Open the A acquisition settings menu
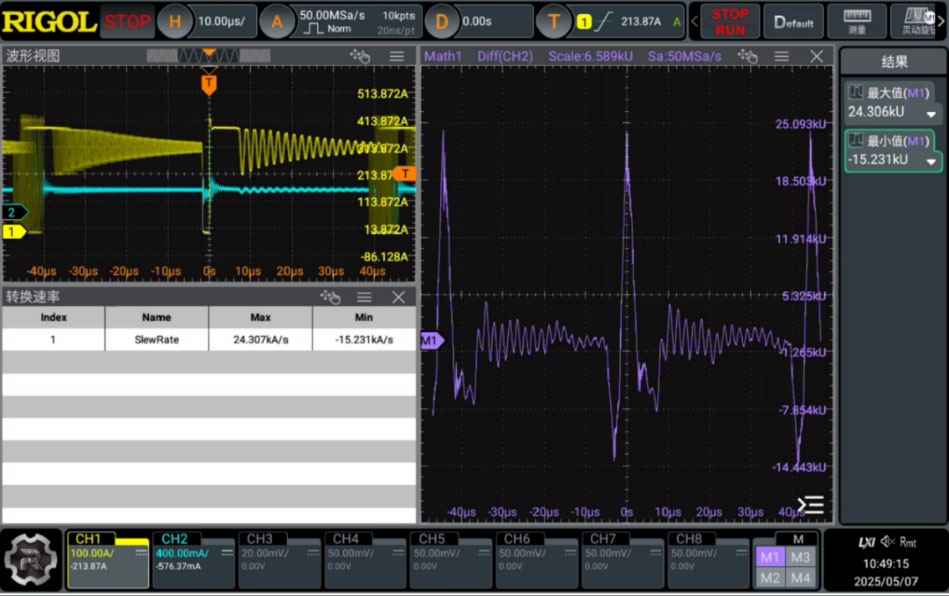Image resolution: width=949 pixels, height=596 pixels. pyautogui.click(x=339, y=21)
